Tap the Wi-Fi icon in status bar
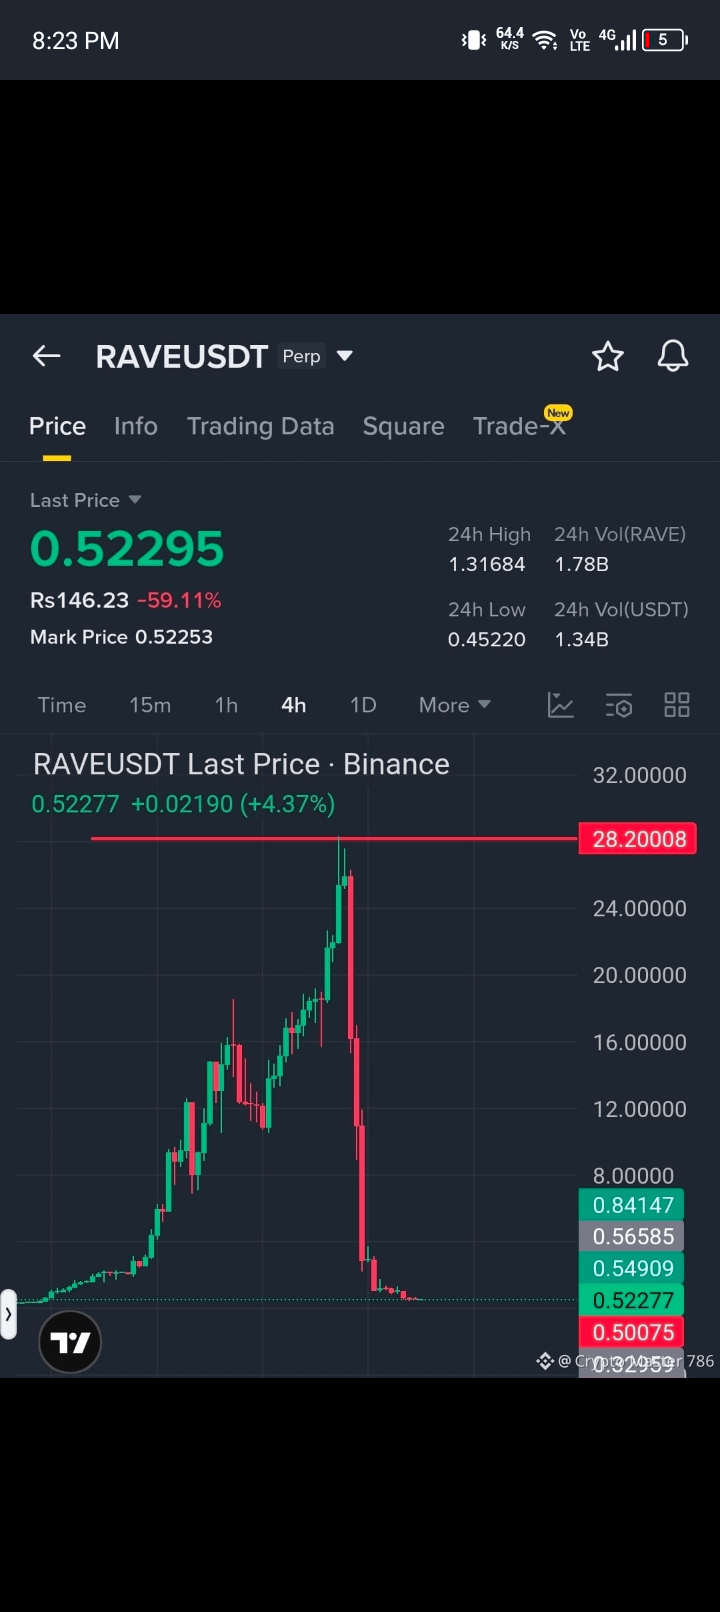Image resolution: width=720 pixels, height=1612 pixels. click(545, 40)
